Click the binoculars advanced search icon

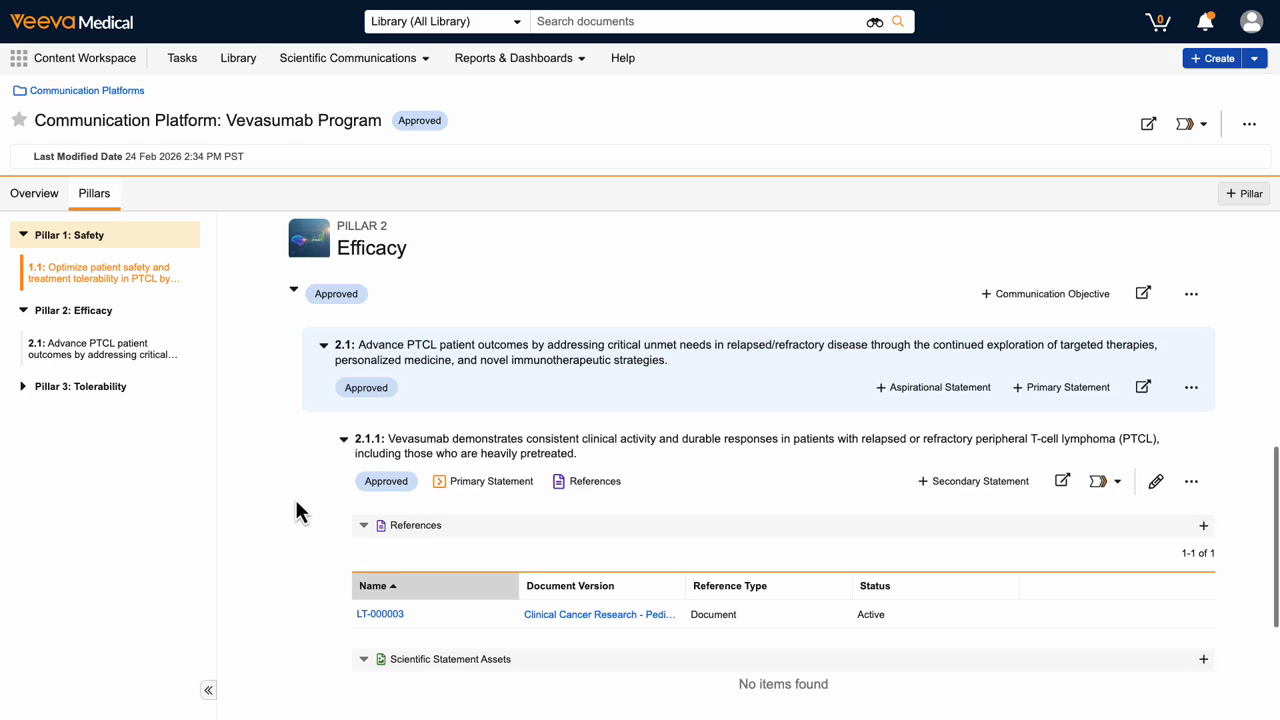pos(875,22)
